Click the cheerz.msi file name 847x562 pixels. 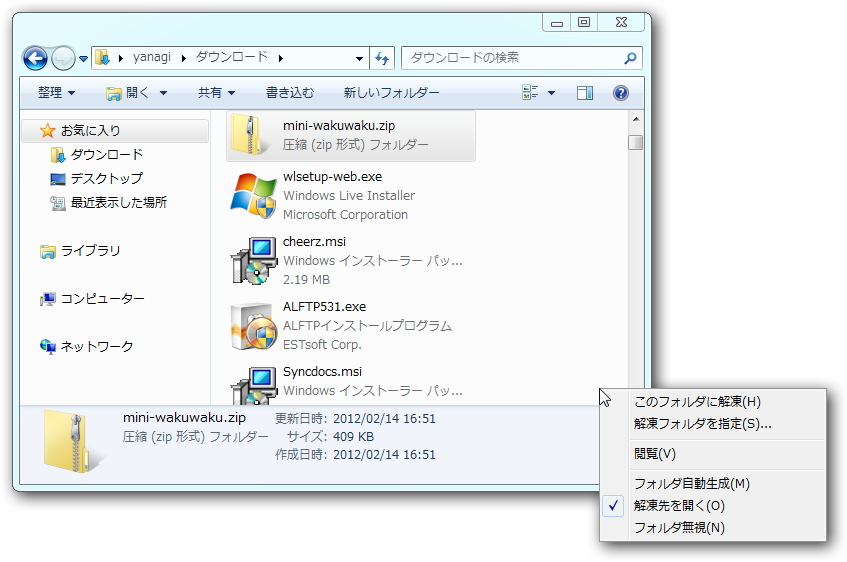[x=314, y=242]
